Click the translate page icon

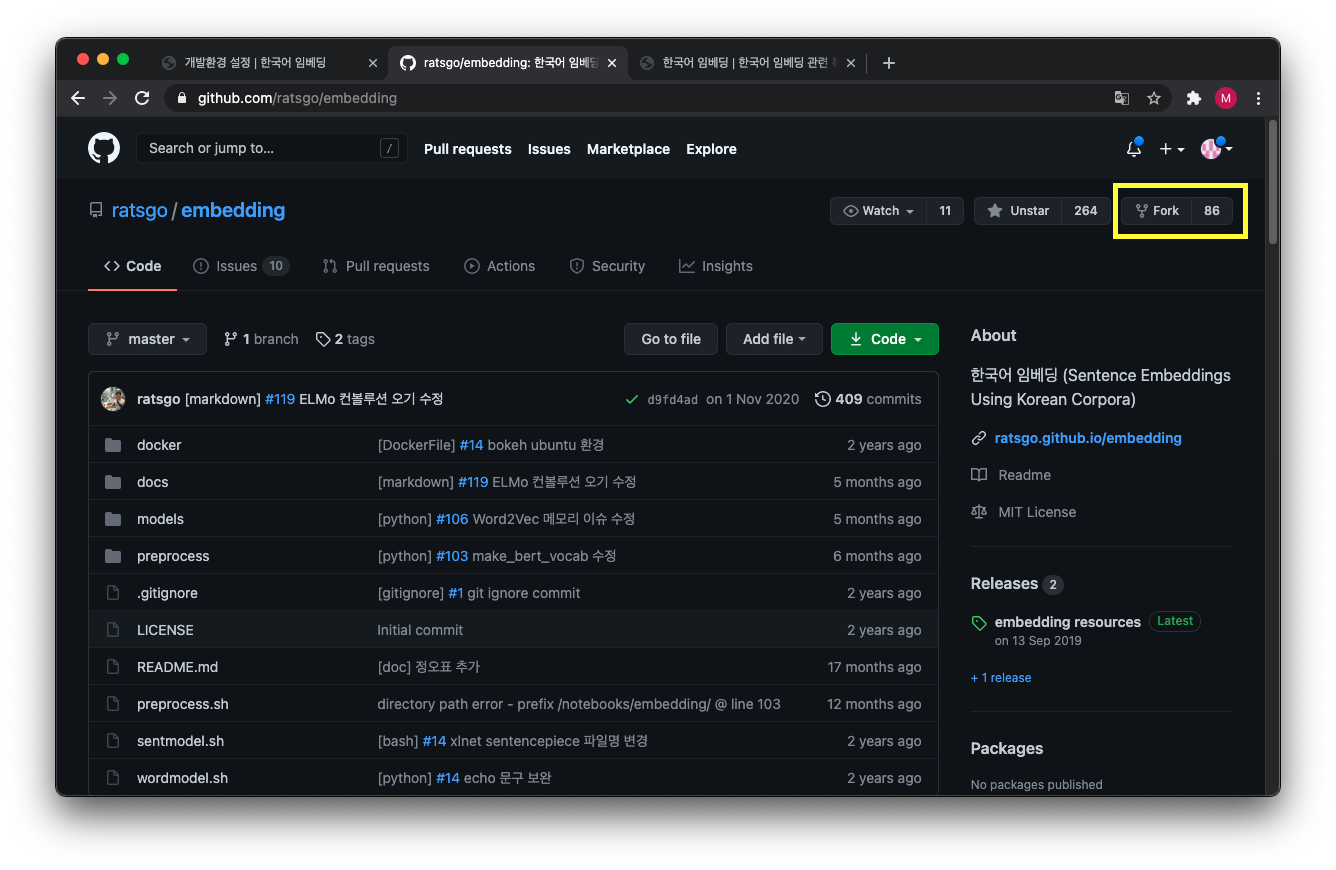tap(1122, 98)
